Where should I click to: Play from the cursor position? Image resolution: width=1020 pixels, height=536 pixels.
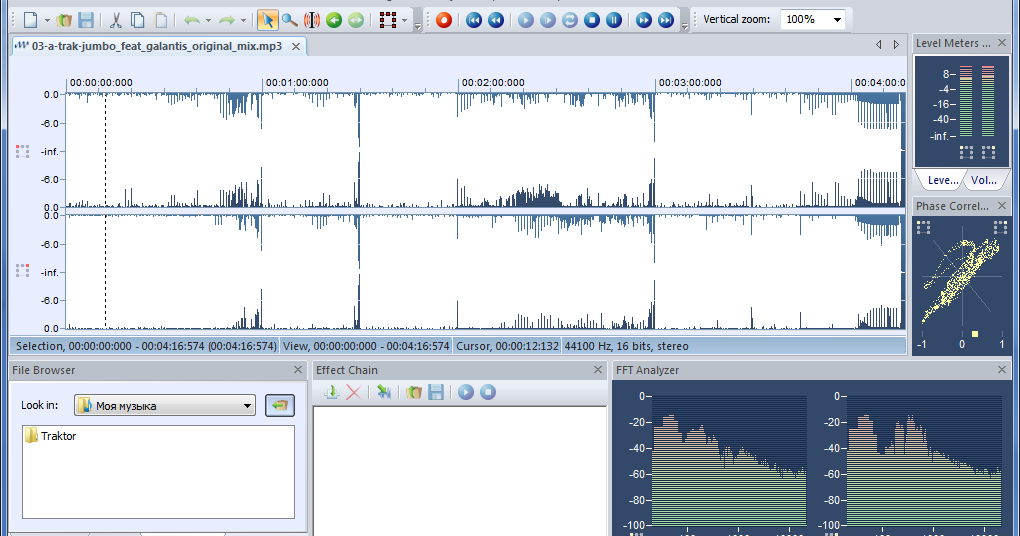pyautogui.click(x=548, y=20)
